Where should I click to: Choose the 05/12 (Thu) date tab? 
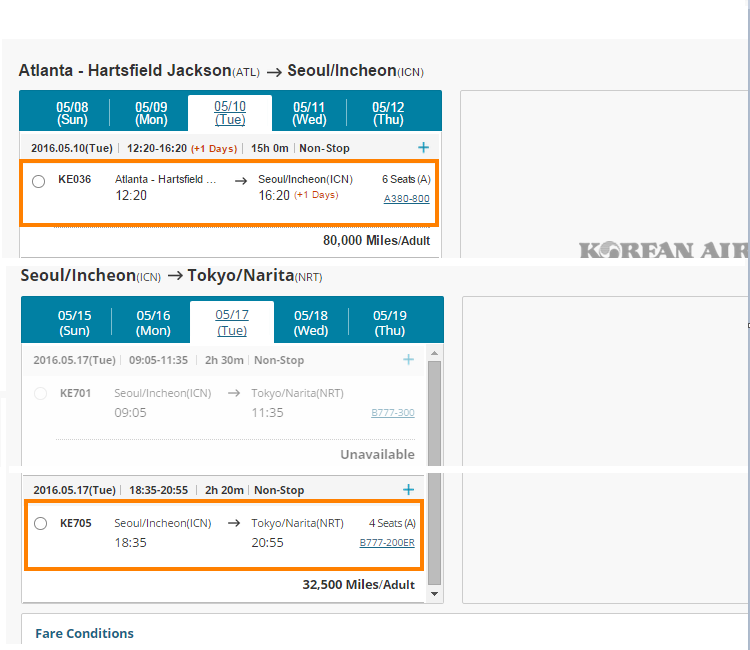click(x=388, y=113)
